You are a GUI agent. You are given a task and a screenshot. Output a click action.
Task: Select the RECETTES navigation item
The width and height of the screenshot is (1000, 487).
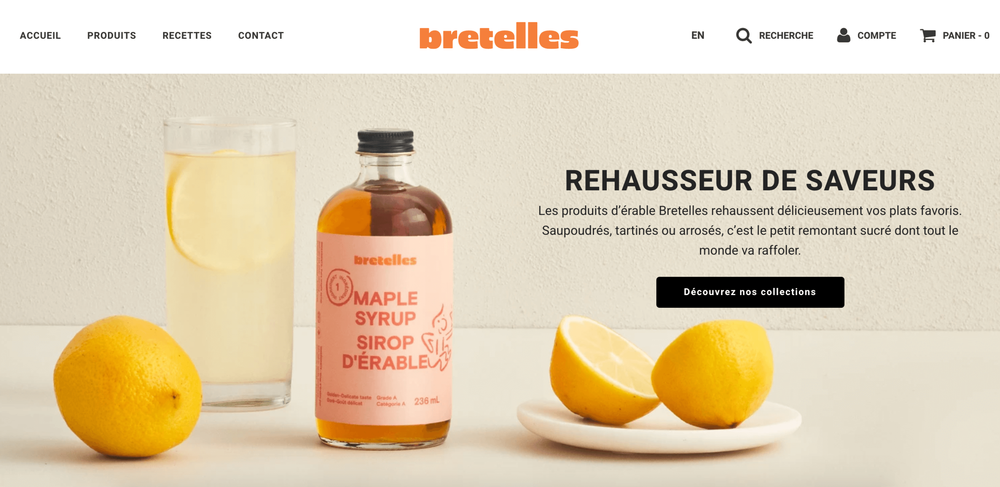click(x=187, y=36)
